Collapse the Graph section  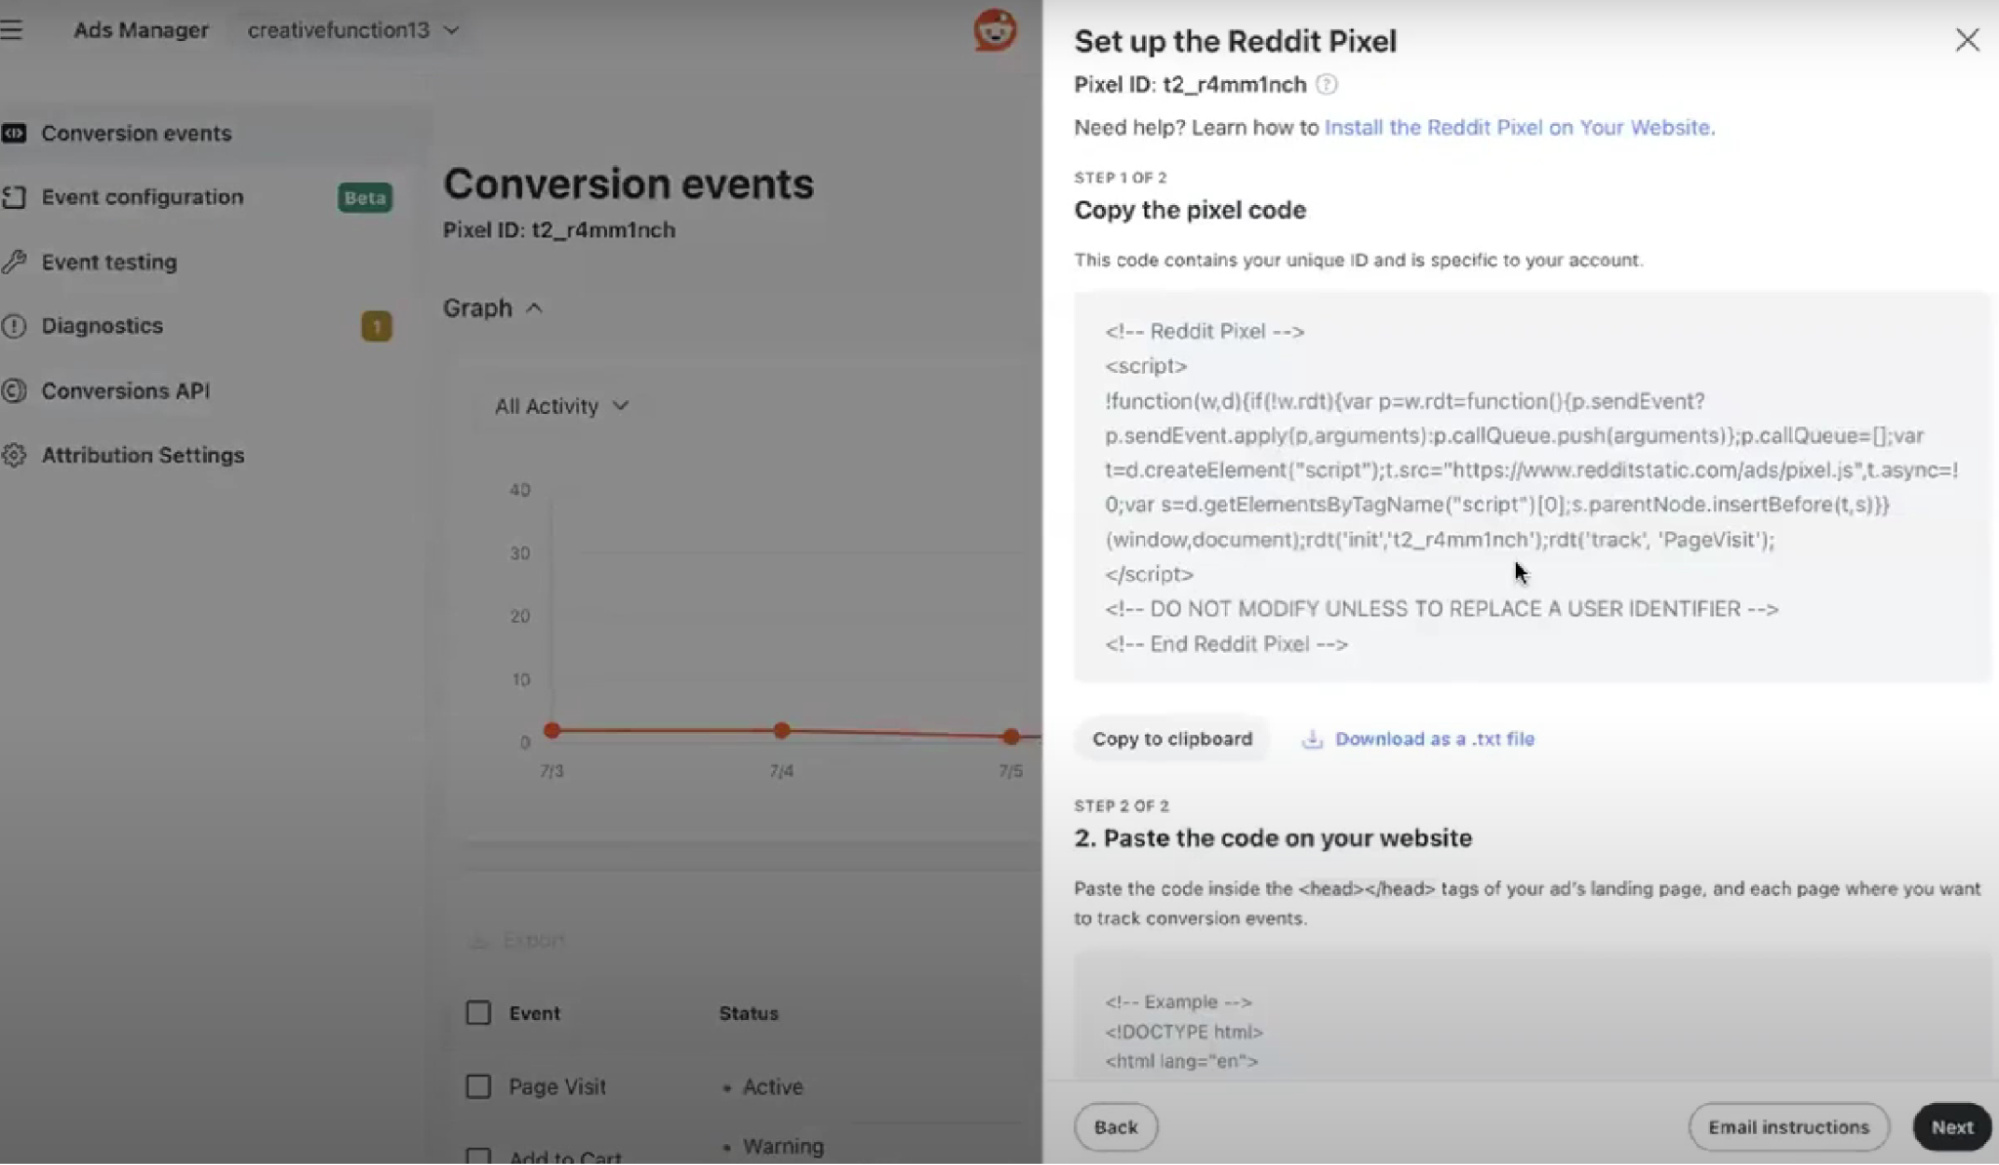pos(533,307)
